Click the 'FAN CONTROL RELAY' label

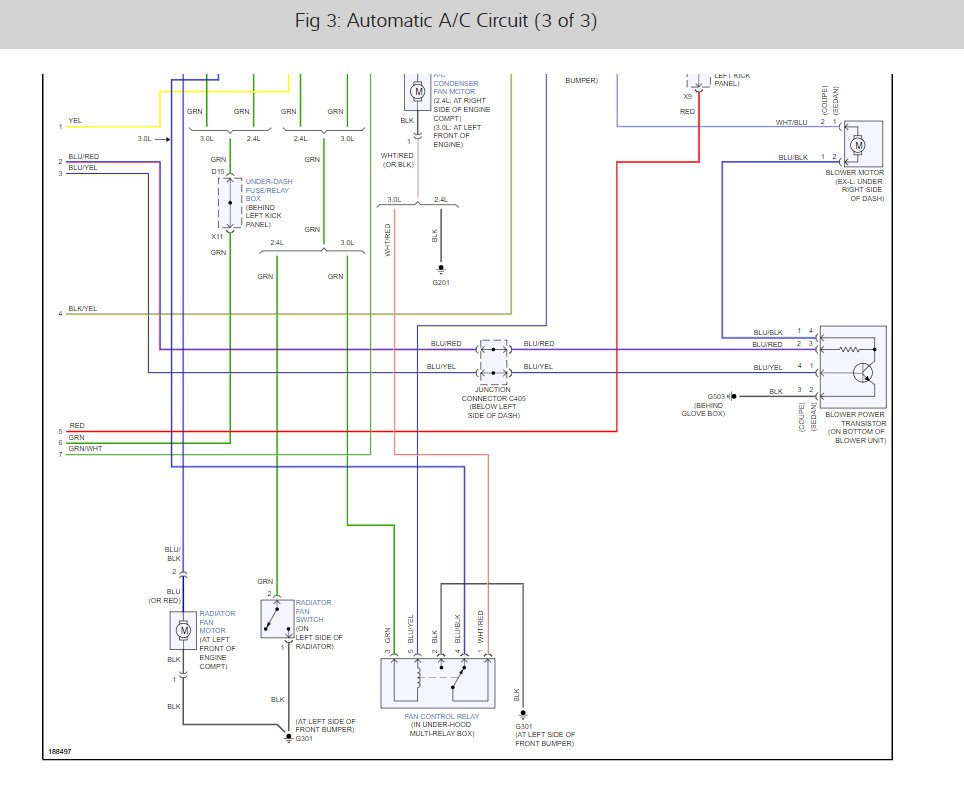coord(441,716)
